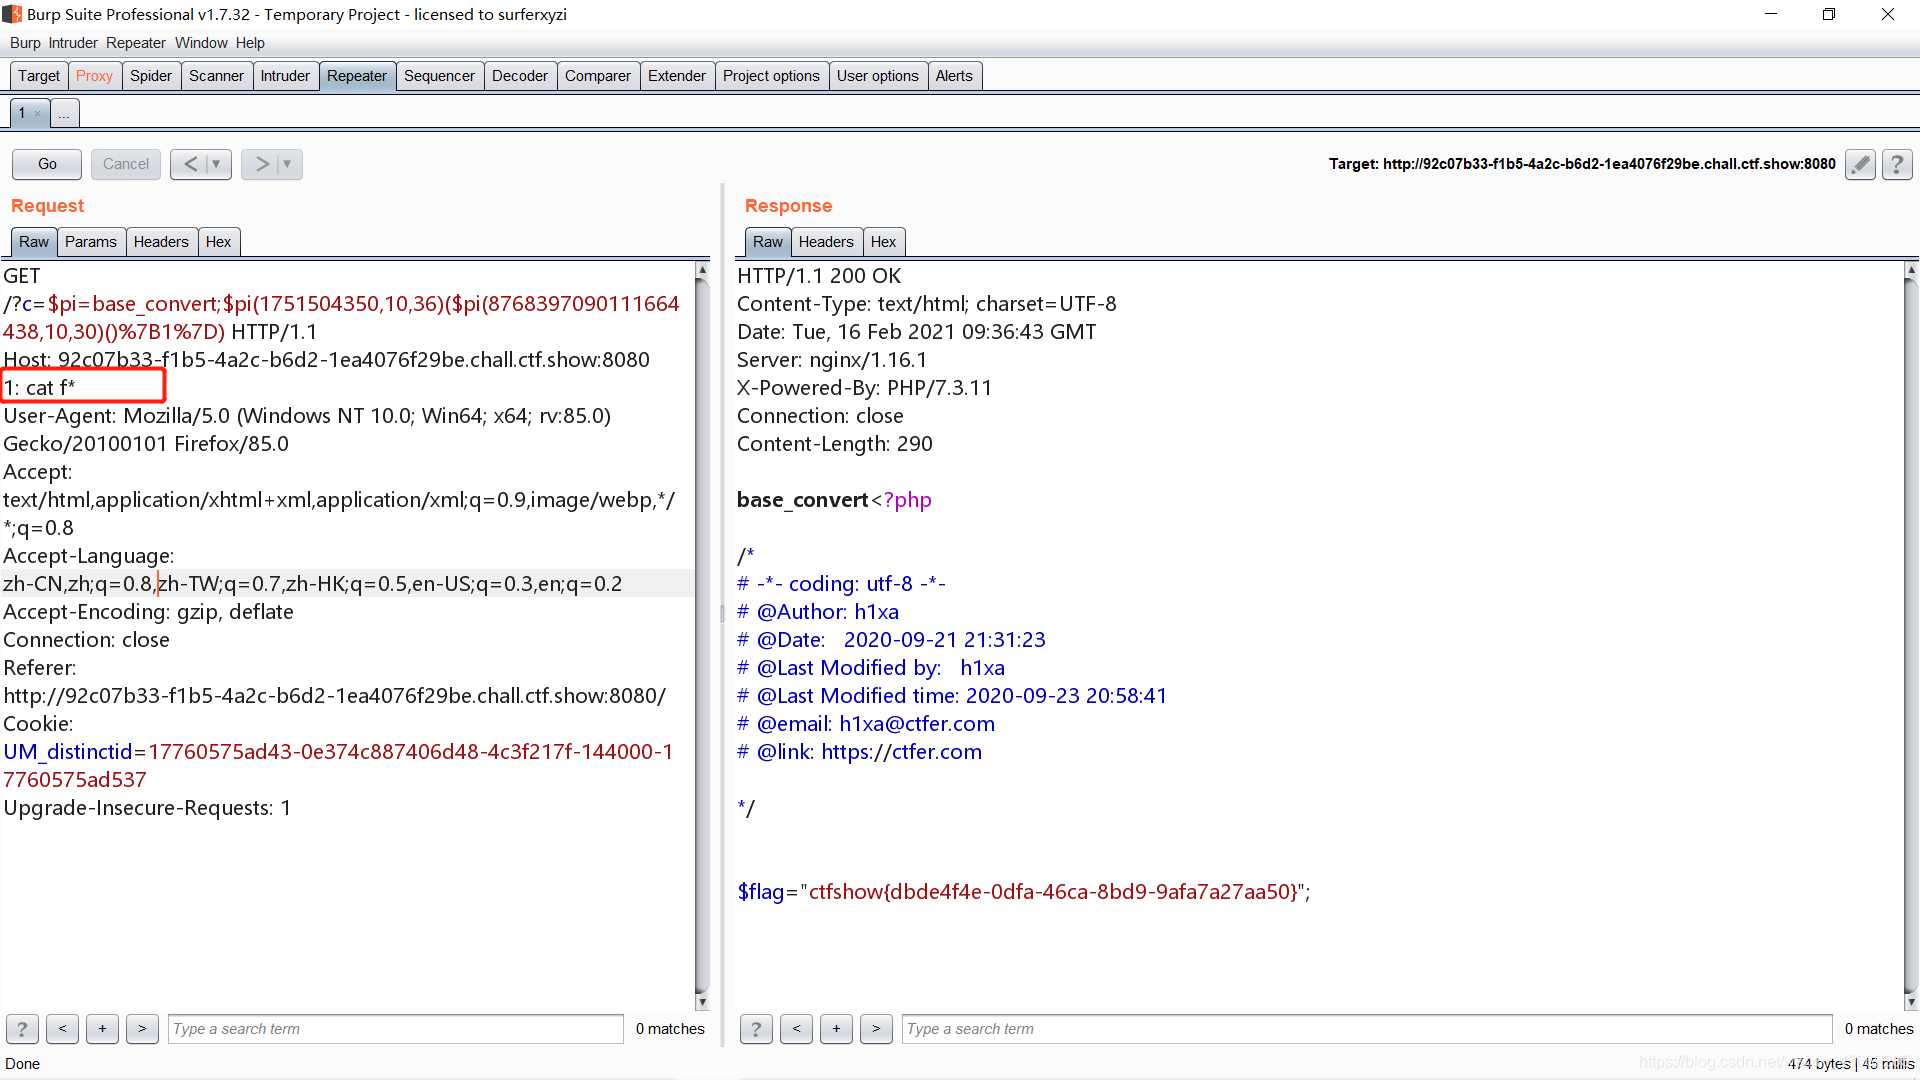Switch to the Scanner tab
Screen dimensions: 1920x1080
click(216, 76)
